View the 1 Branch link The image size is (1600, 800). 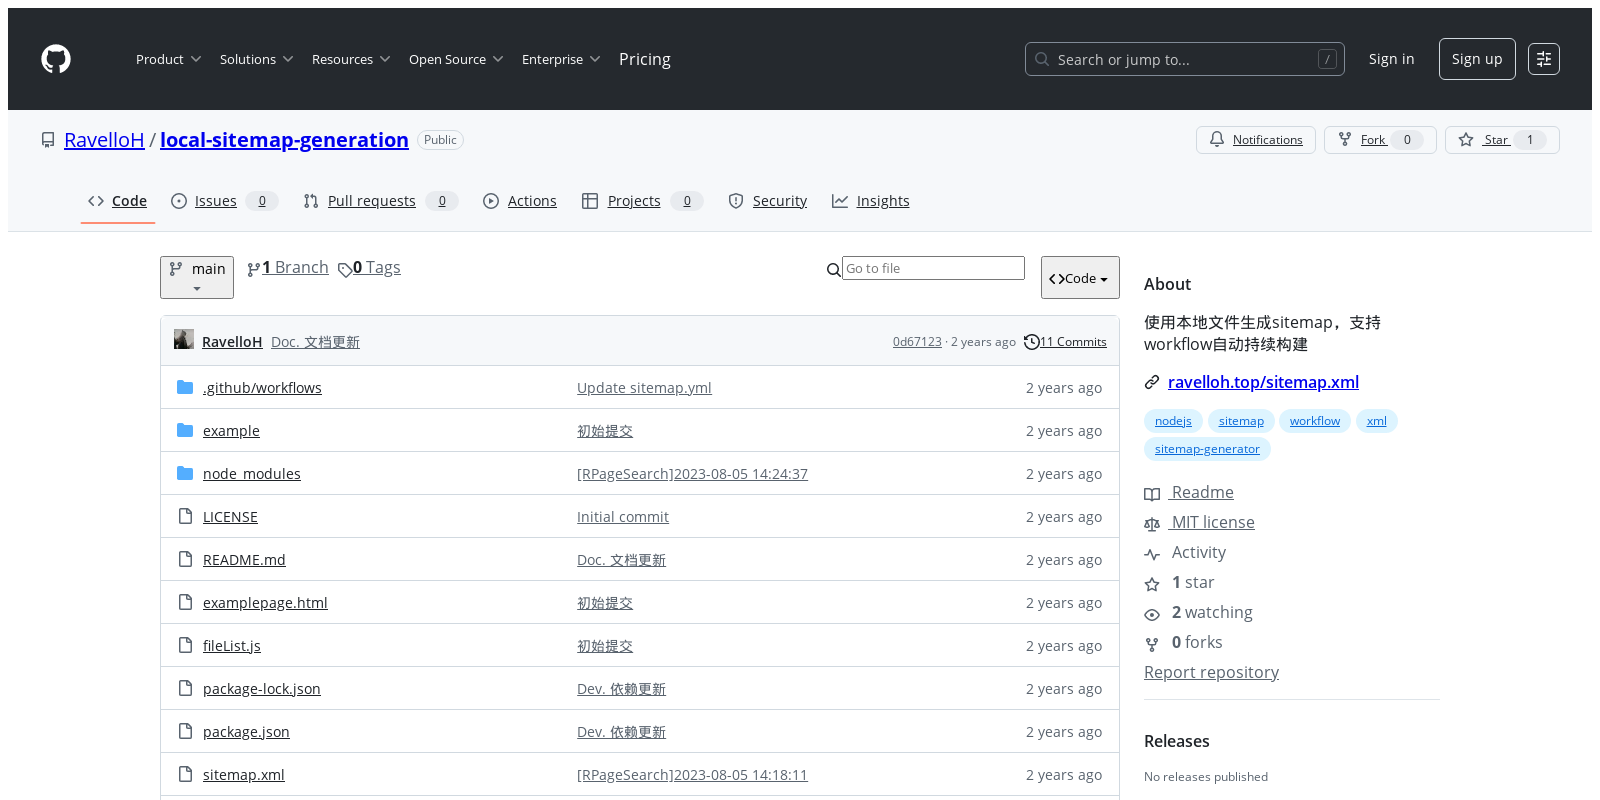point(288,268)
